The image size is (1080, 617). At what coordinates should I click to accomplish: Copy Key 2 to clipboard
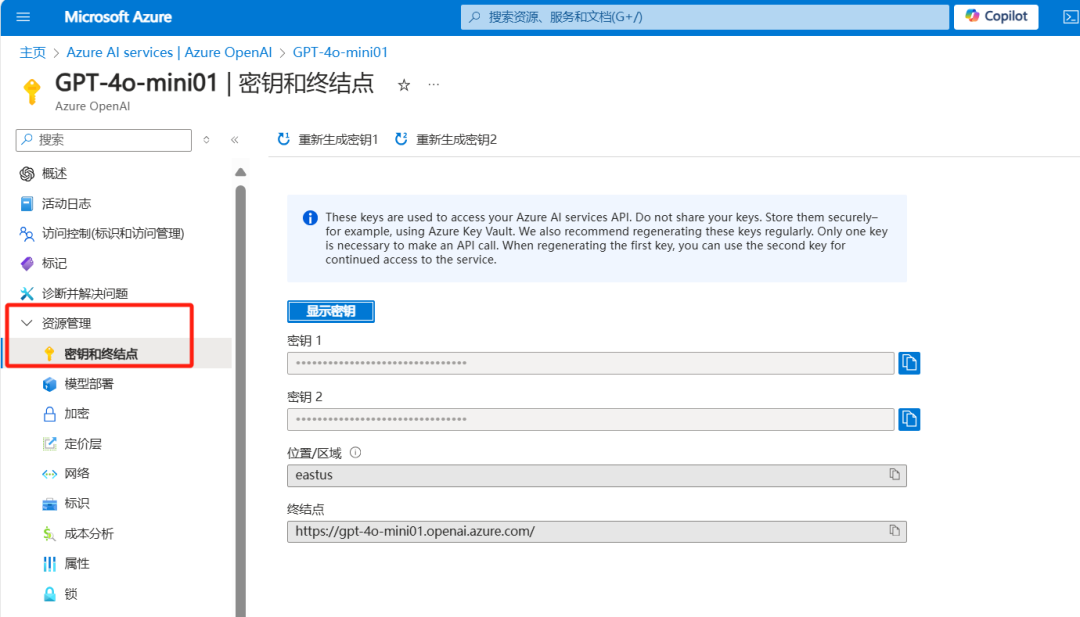(x=909, y=419)
